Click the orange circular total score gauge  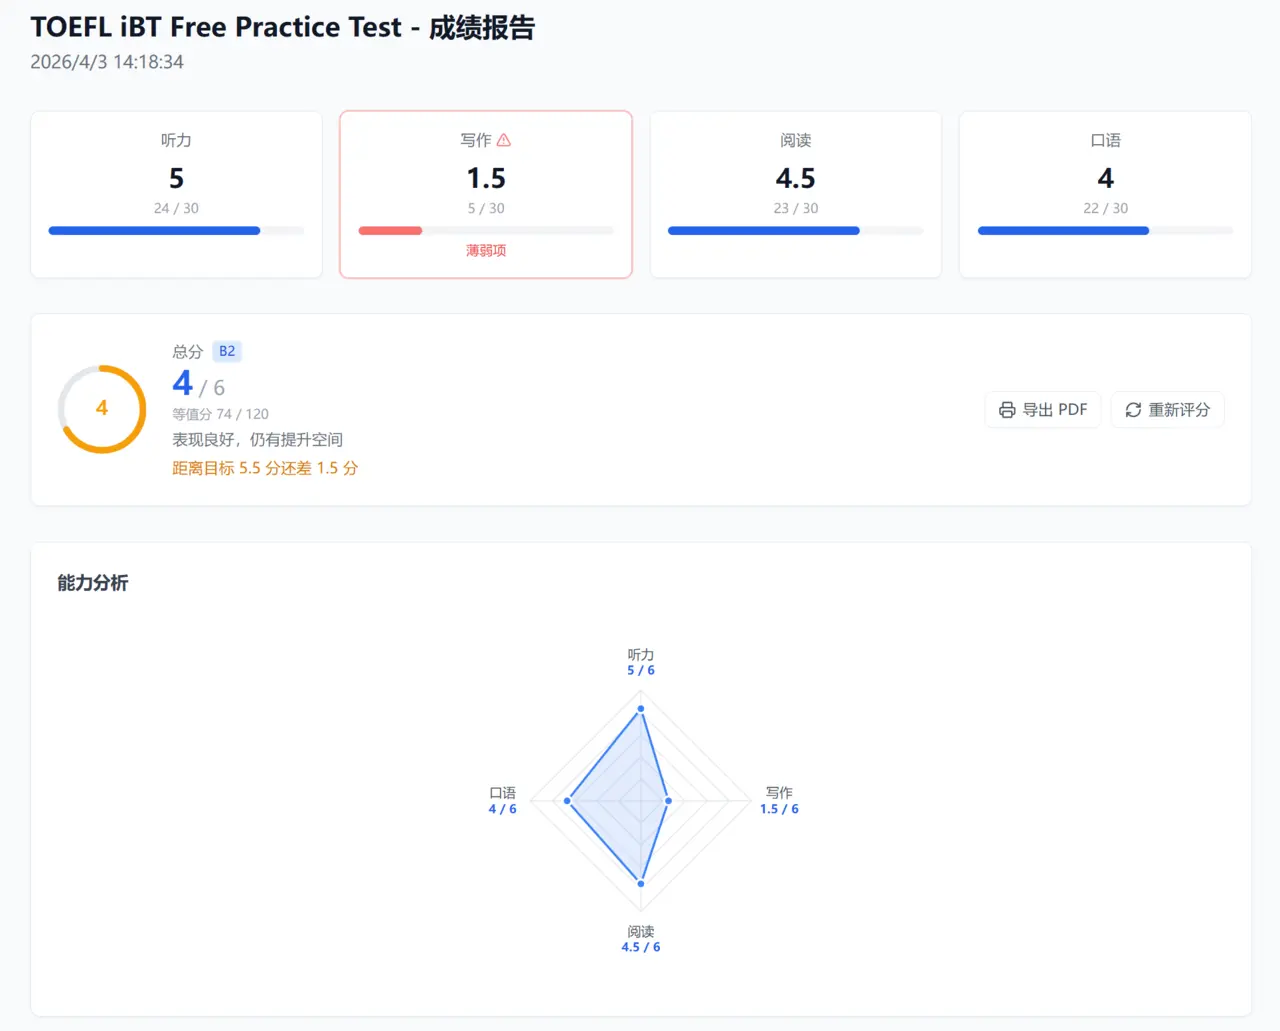tap(102, 409)
